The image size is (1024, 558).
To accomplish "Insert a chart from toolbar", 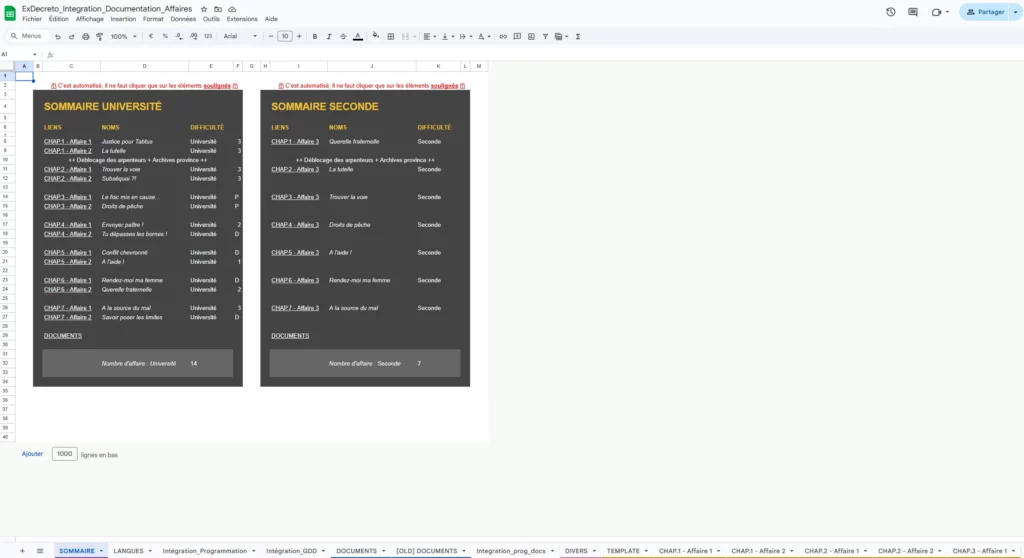I will pyautogui.click(x=531, y=37).
